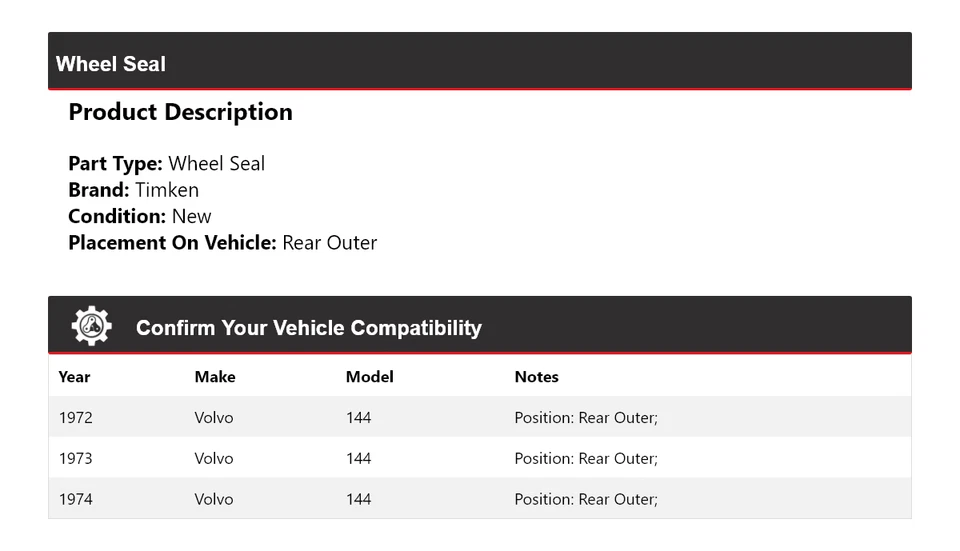
Task: Click the Wheel Seal header title
Action: (111, 64)
